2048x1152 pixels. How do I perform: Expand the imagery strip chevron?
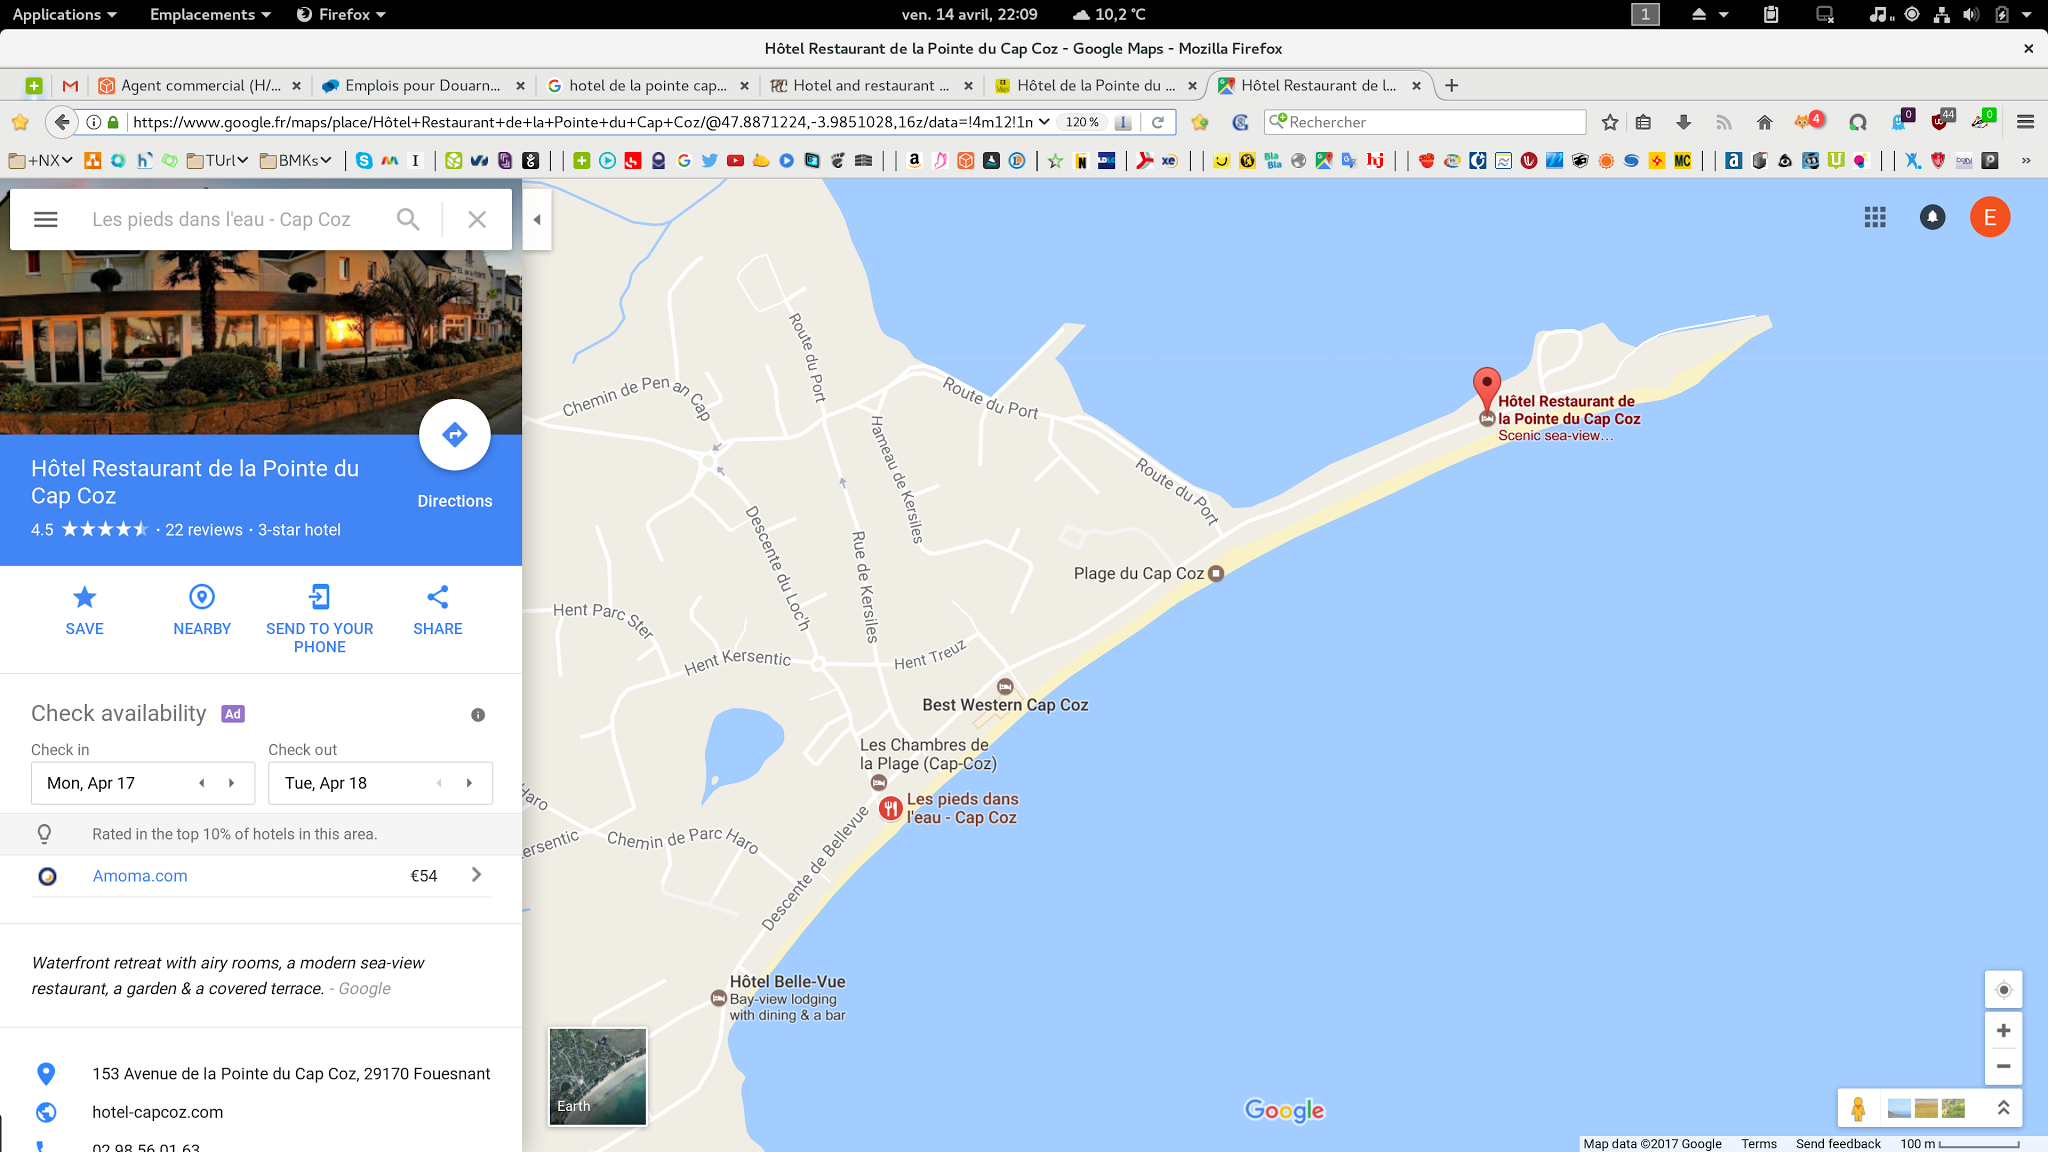click(x=2003, y=1108)
